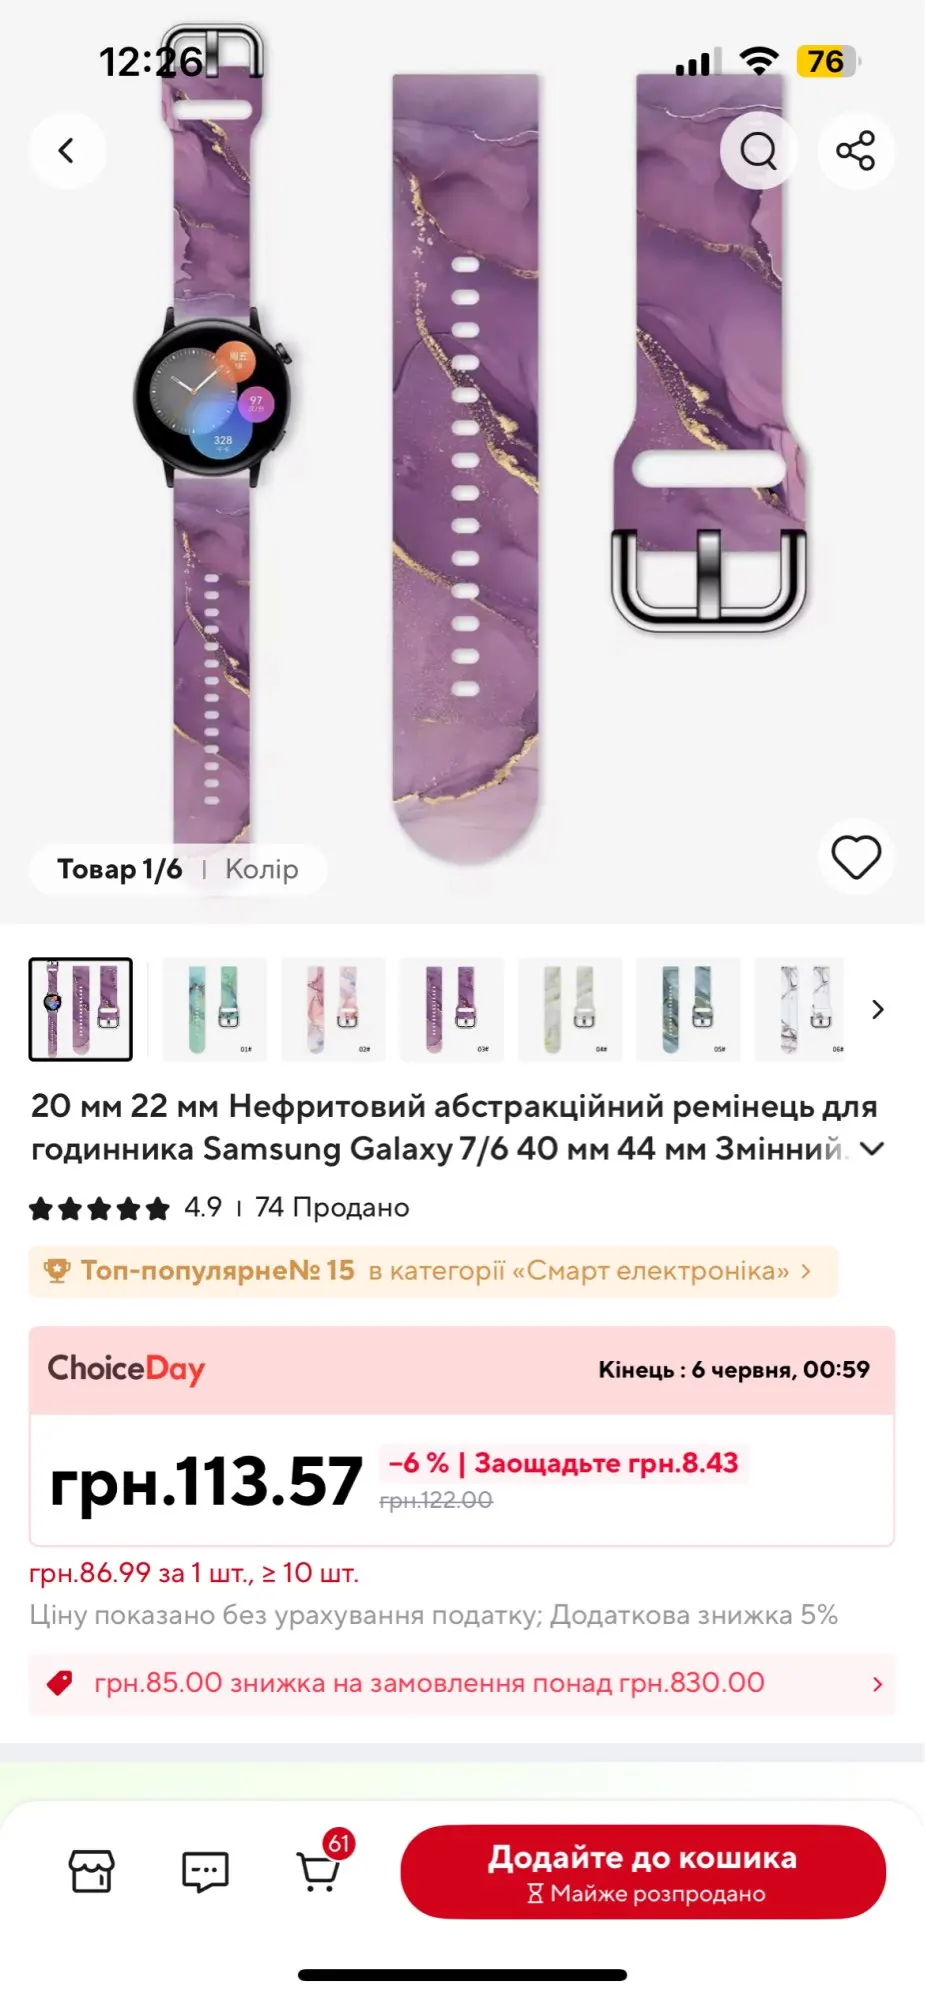Show more color thumbnails arrow
Screen dimensions: 925x2000
click(x=878, y=1010)
